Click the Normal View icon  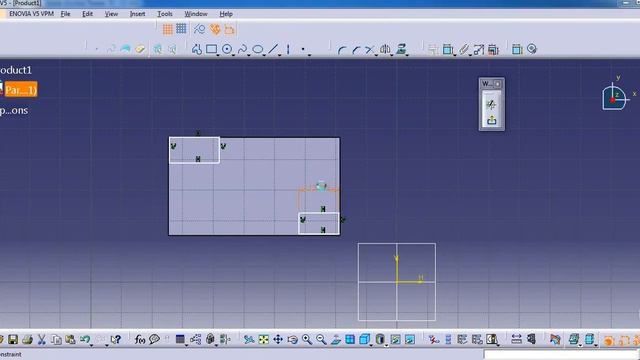(x=336, y=340)
